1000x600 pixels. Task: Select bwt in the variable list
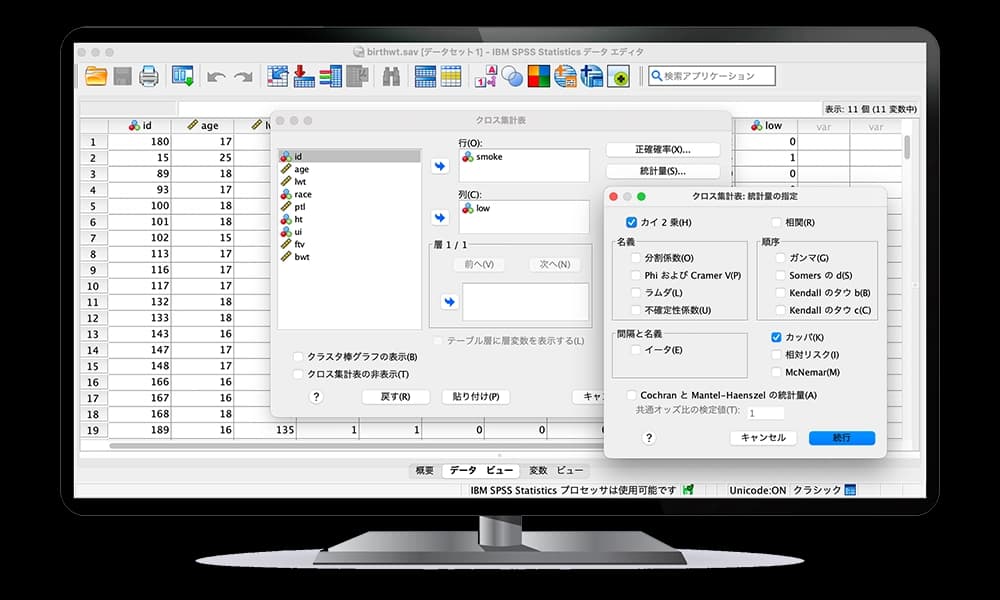349,256
